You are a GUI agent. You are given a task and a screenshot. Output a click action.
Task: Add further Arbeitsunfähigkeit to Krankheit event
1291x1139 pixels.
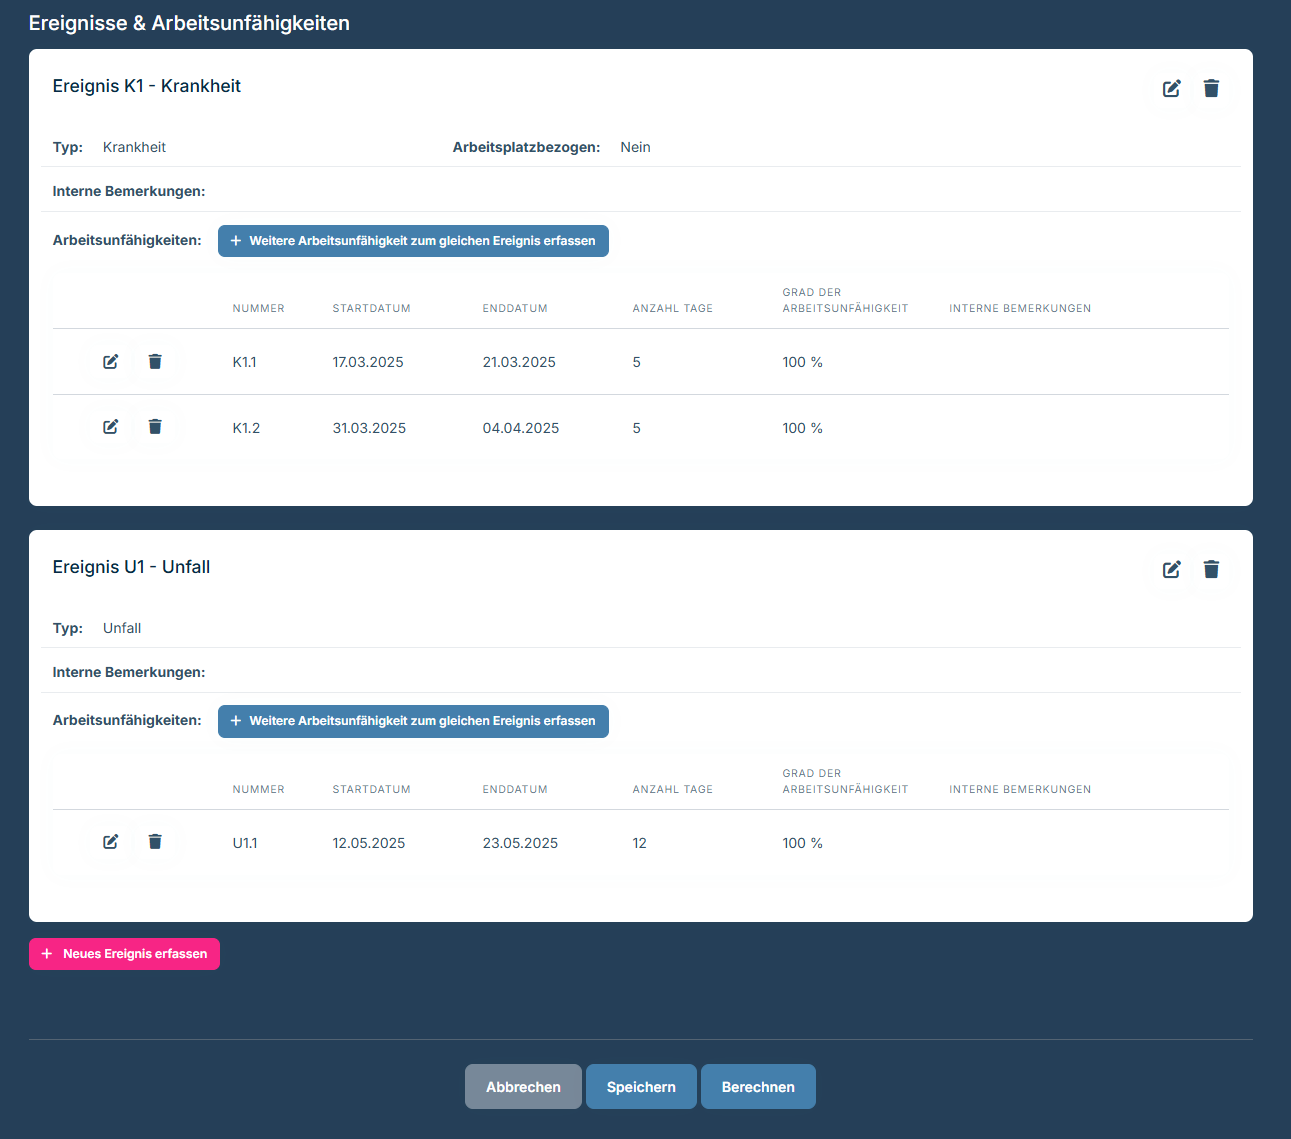pos(413,241)
